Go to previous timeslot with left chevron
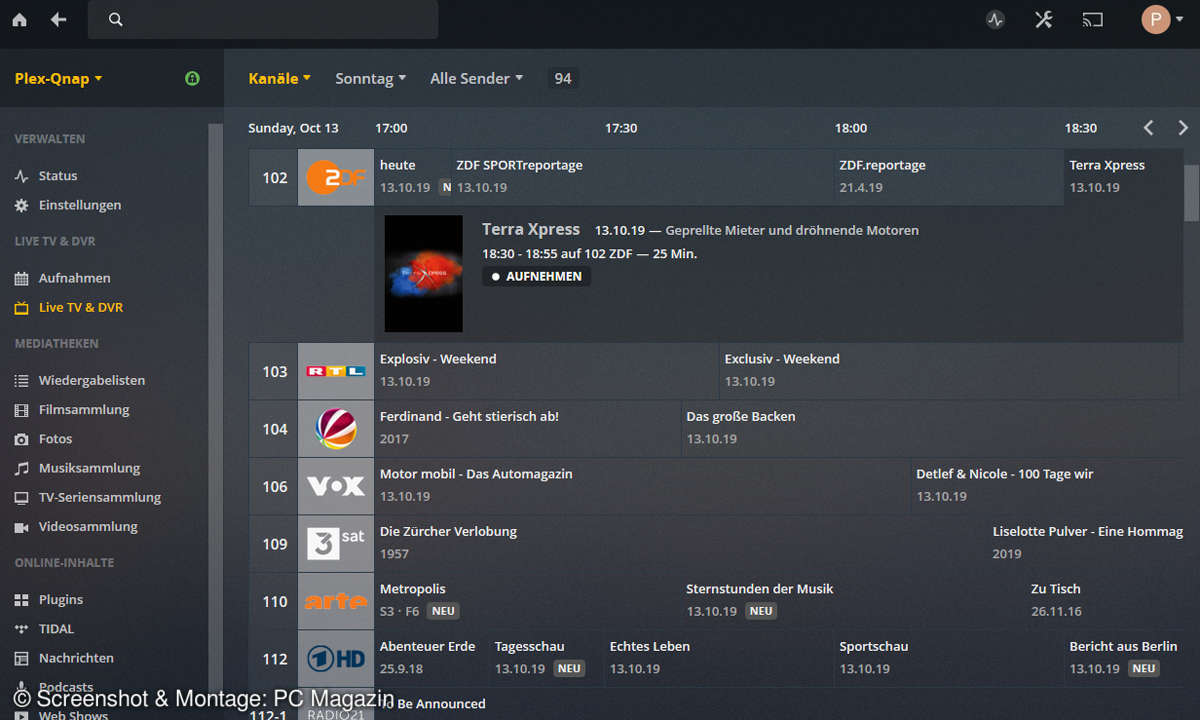1200x720 pixels. [1148, 127]
